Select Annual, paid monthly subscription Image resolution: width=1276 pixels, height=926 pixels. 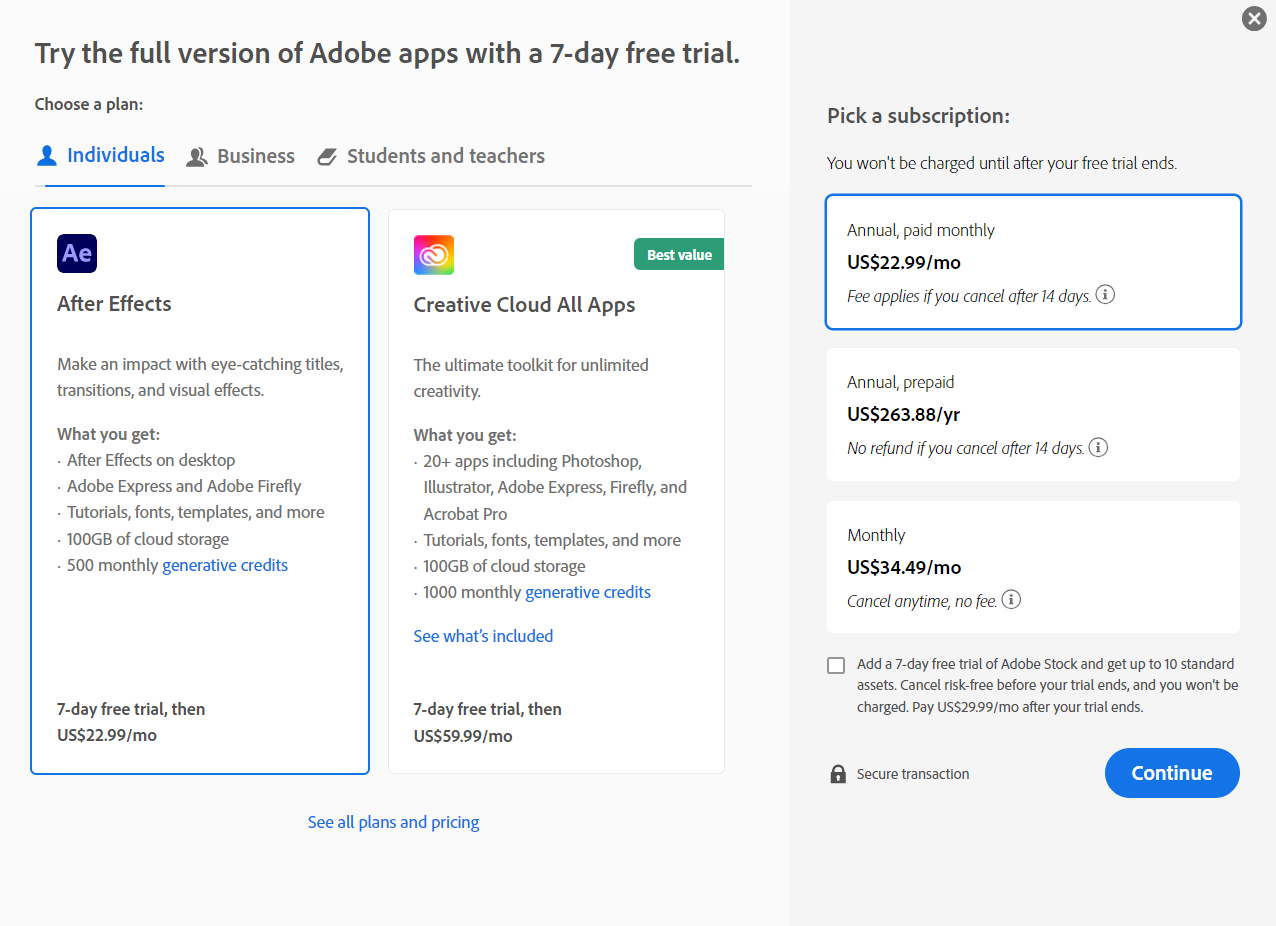tap(1033, 261)
